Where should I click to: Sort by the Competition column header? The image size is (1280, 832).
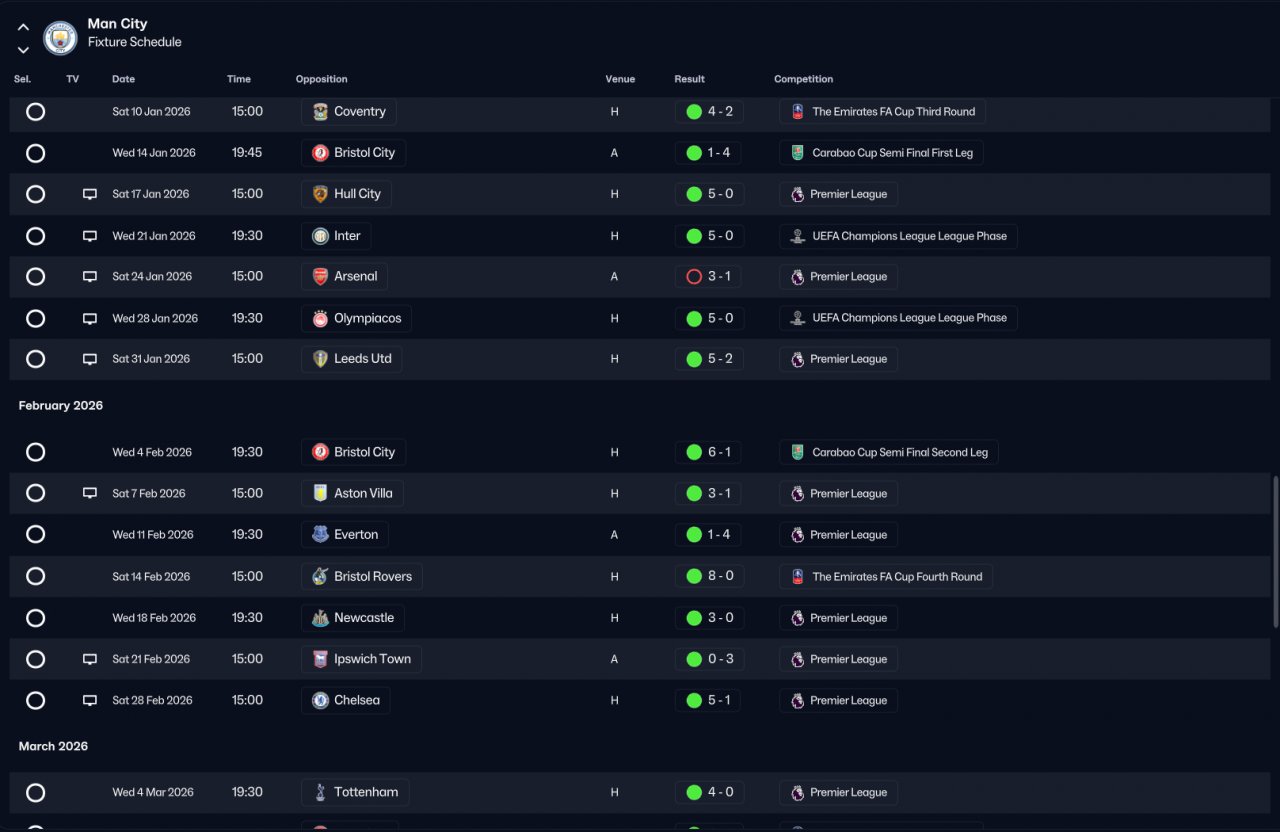(803, 79)
